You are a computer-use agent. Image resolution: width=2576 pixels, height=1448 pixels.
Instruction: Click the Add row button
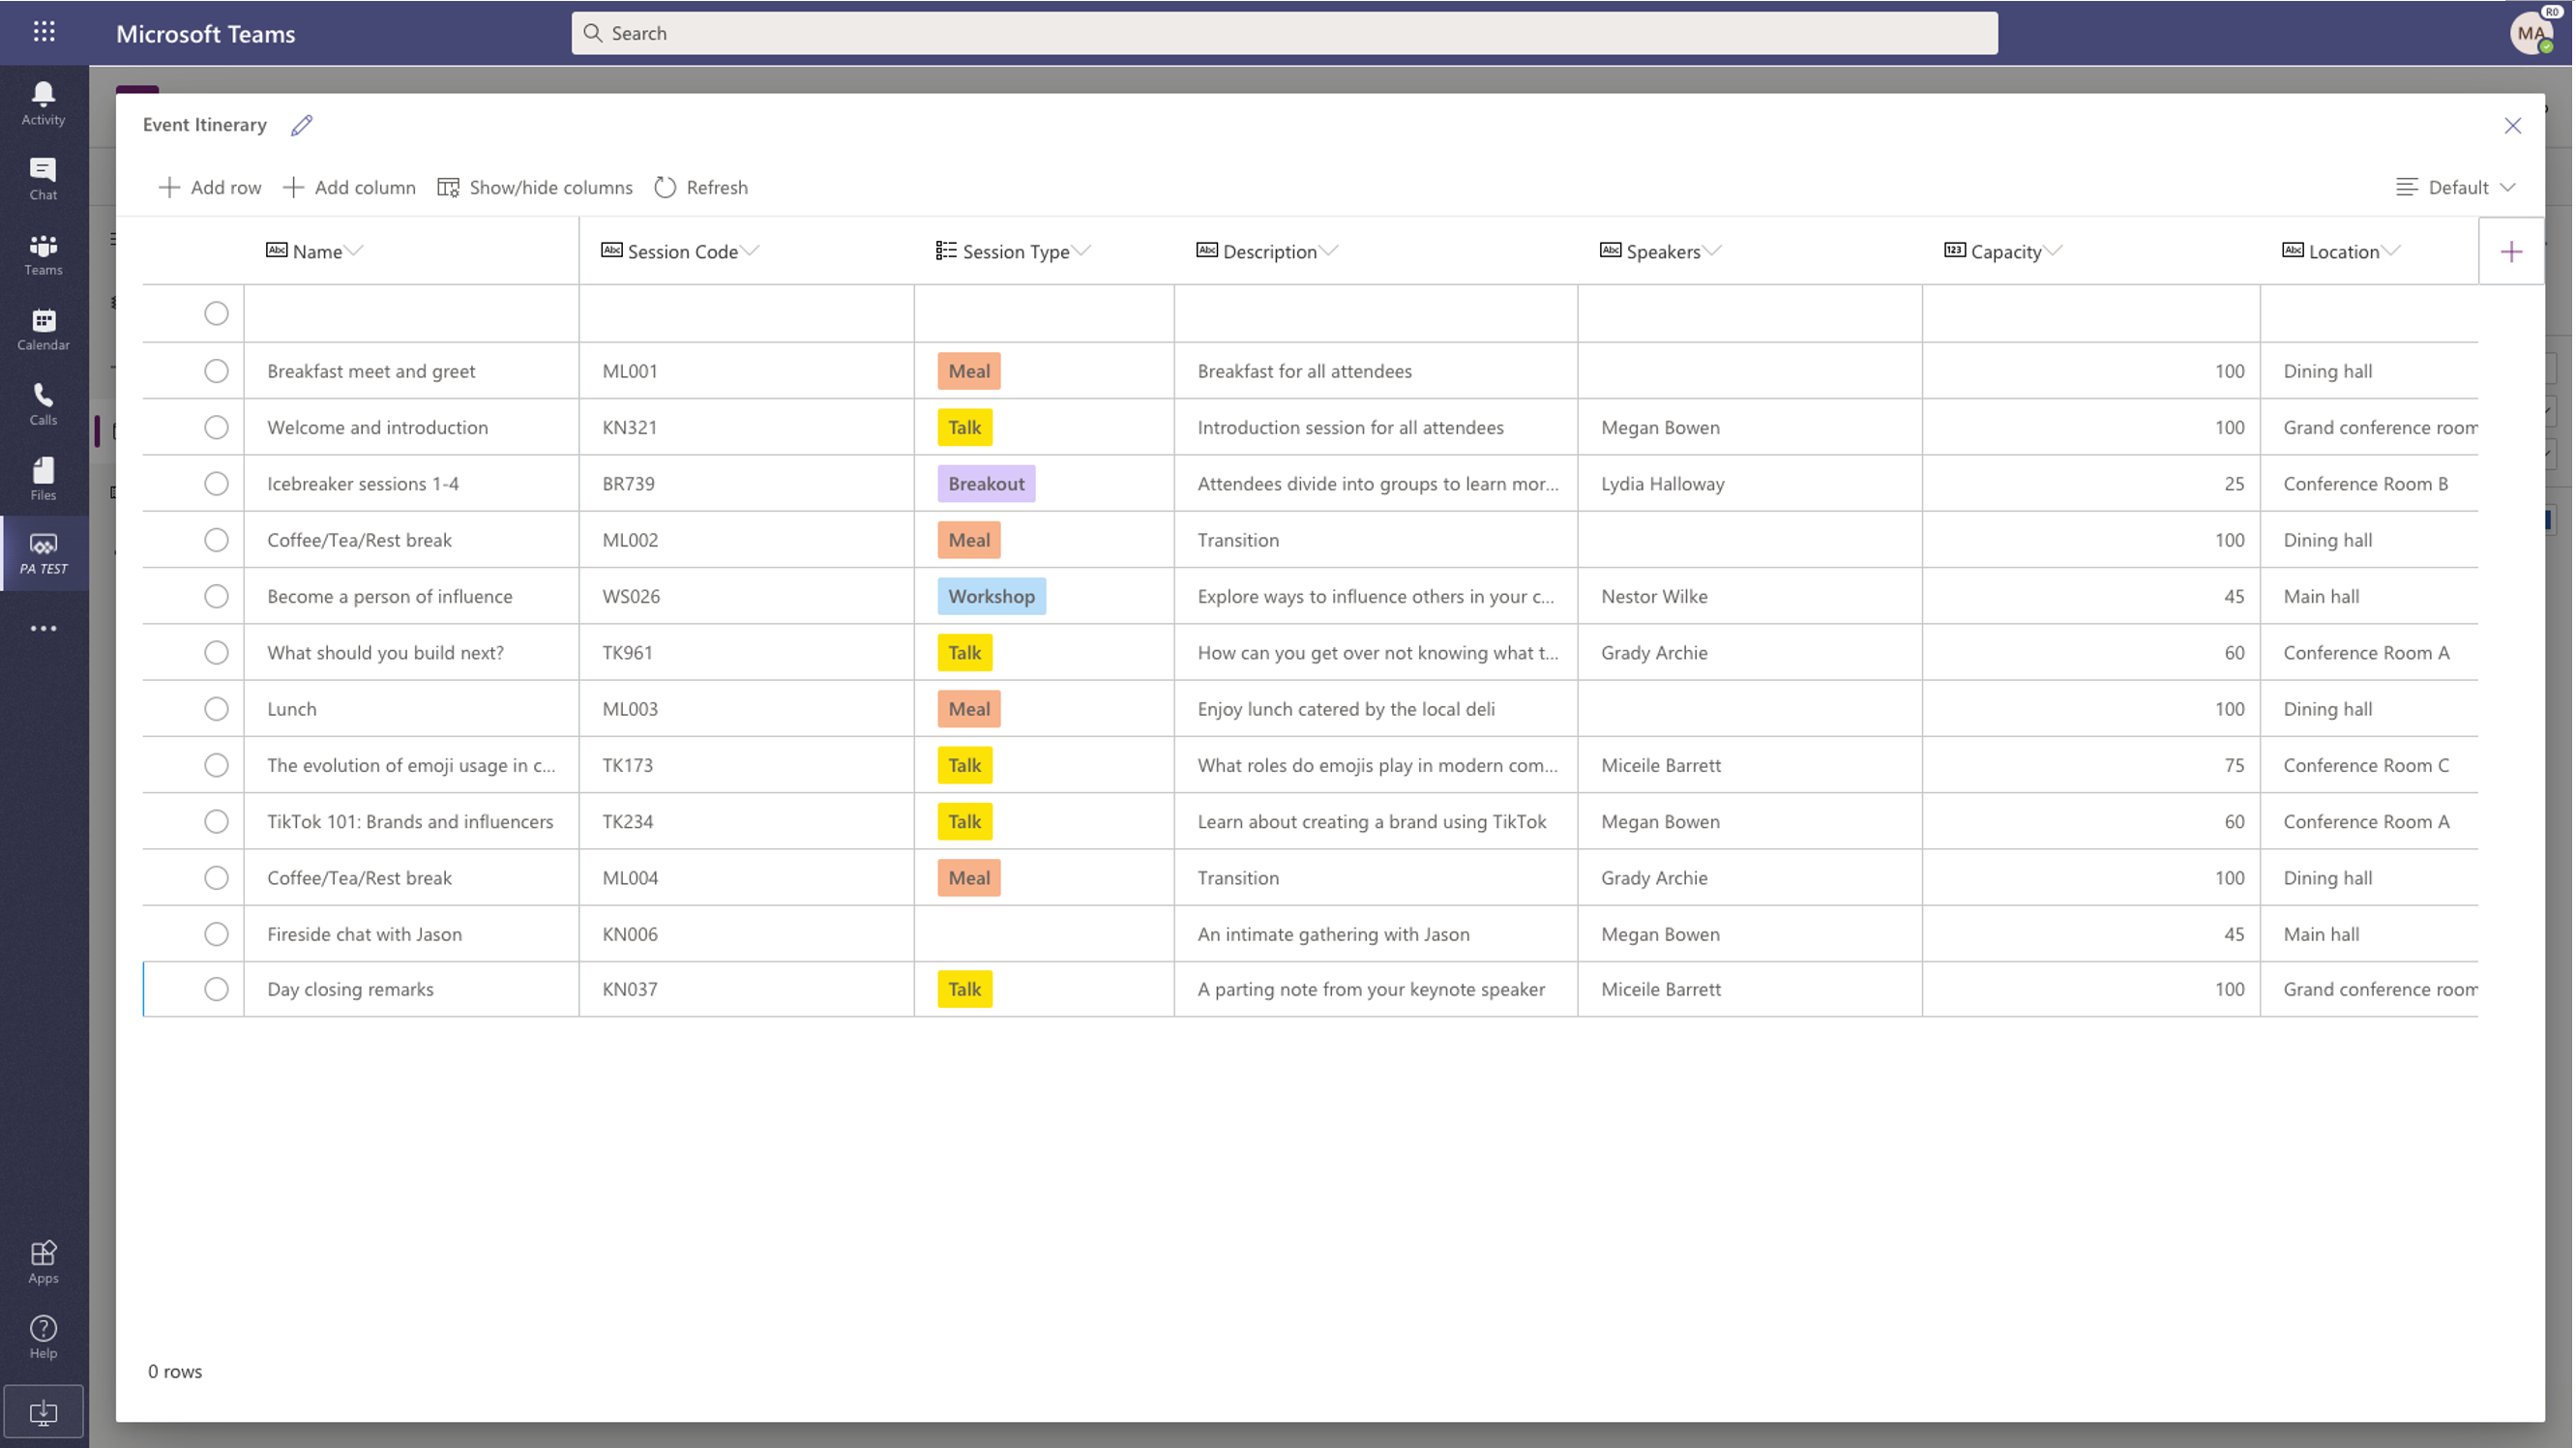(x=207, y=186)
